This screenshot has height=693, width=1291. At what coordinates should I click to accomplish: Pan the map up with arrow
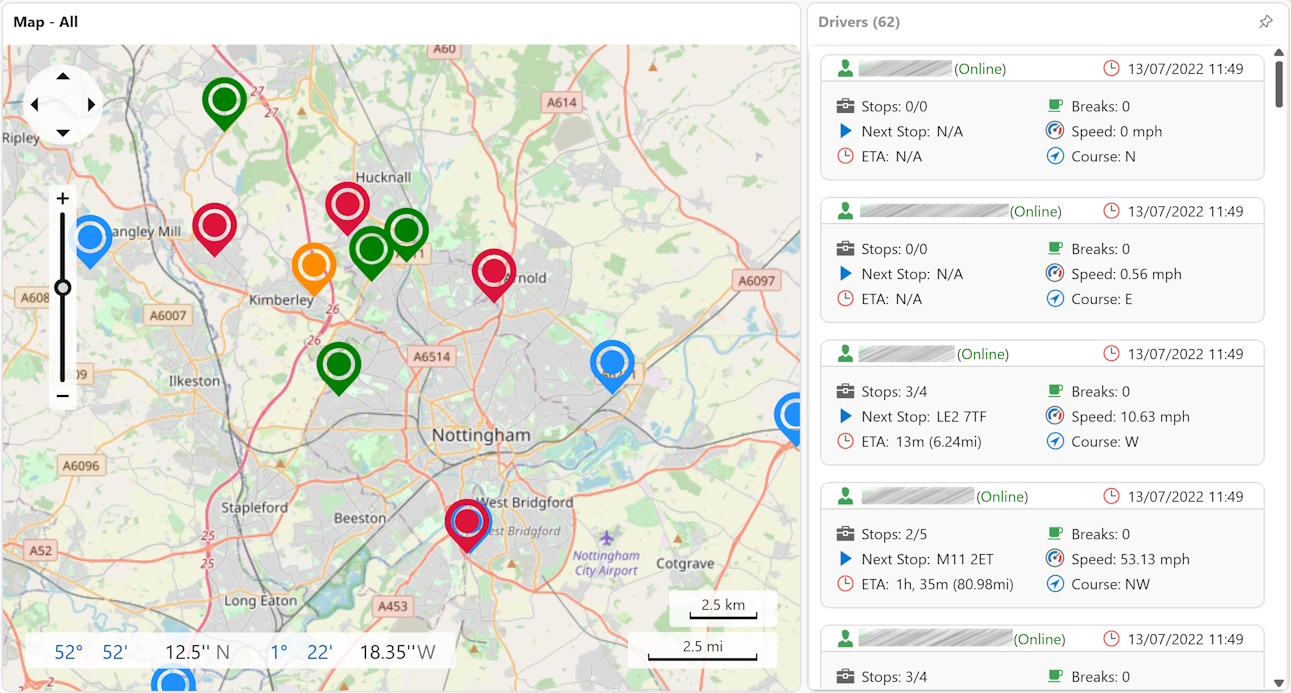[63, 77]
